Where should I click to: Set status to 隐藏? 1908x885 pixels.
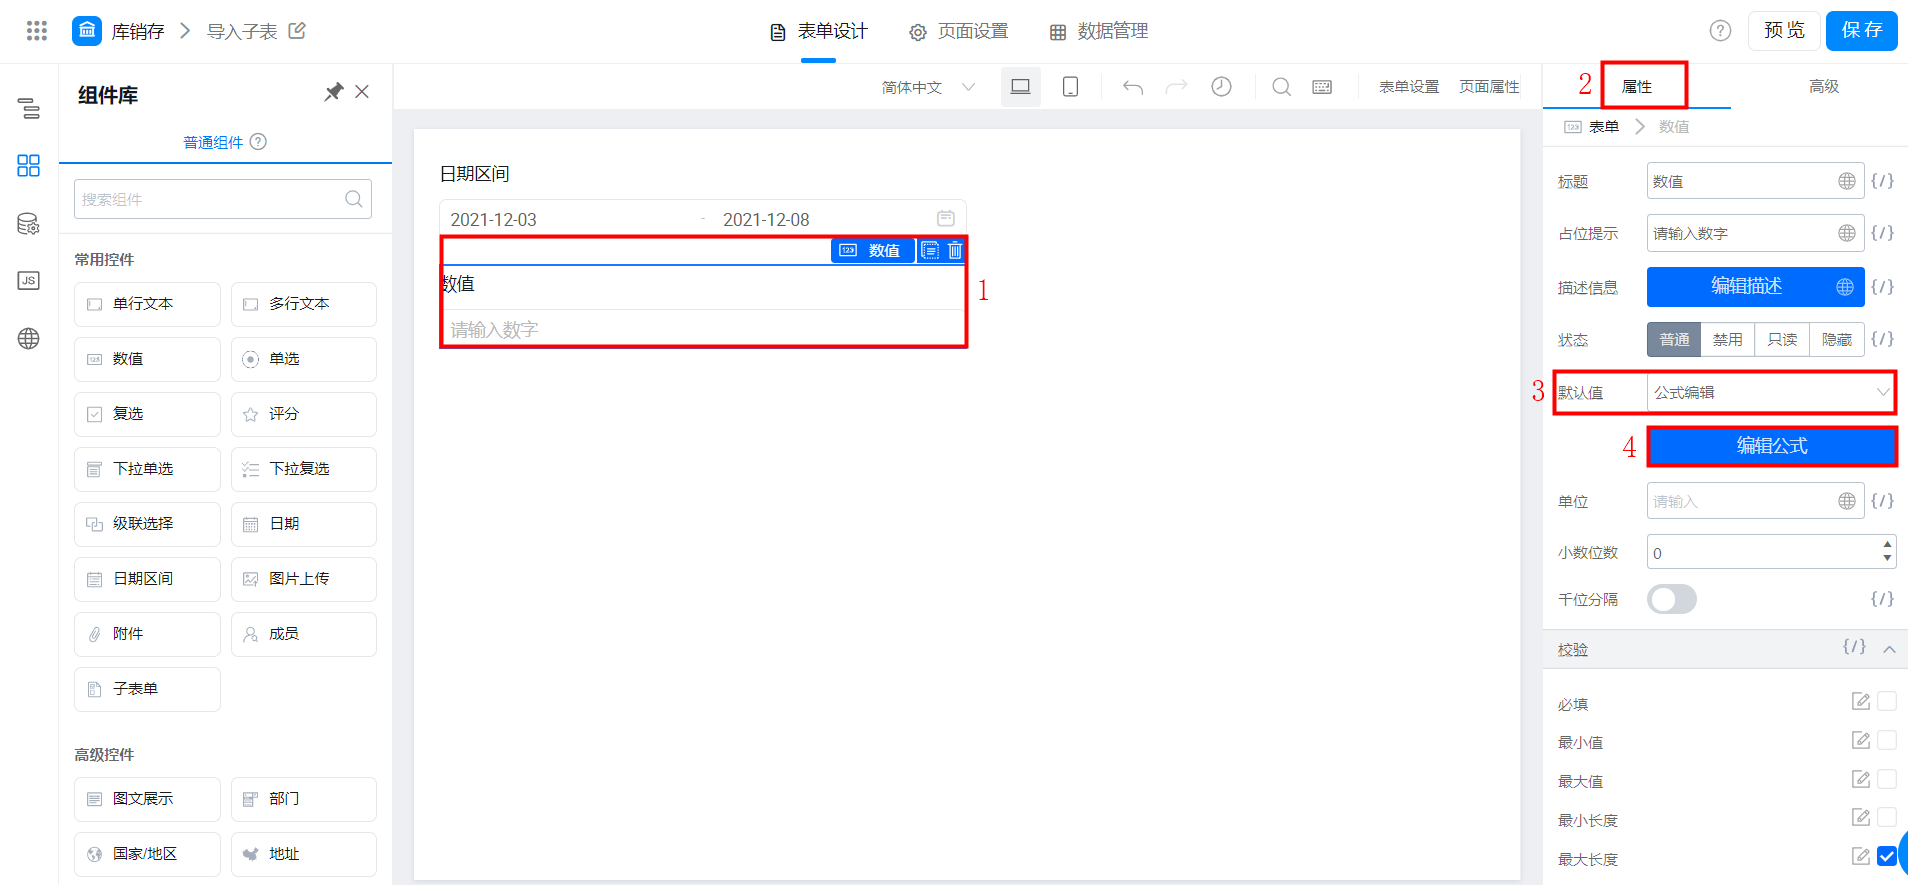pyautogui.click(x=1837, y=340)
